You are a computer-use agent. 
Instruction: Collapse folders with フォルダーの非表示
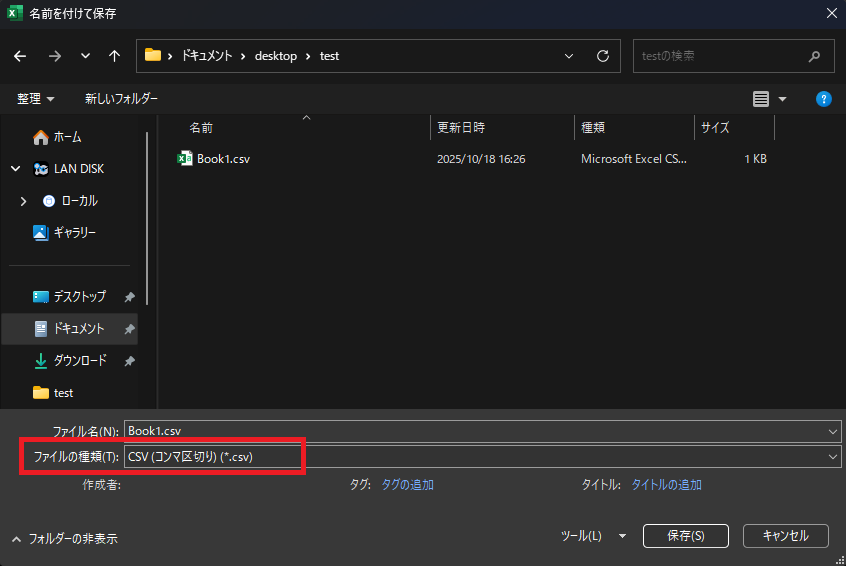click(65, 538)
